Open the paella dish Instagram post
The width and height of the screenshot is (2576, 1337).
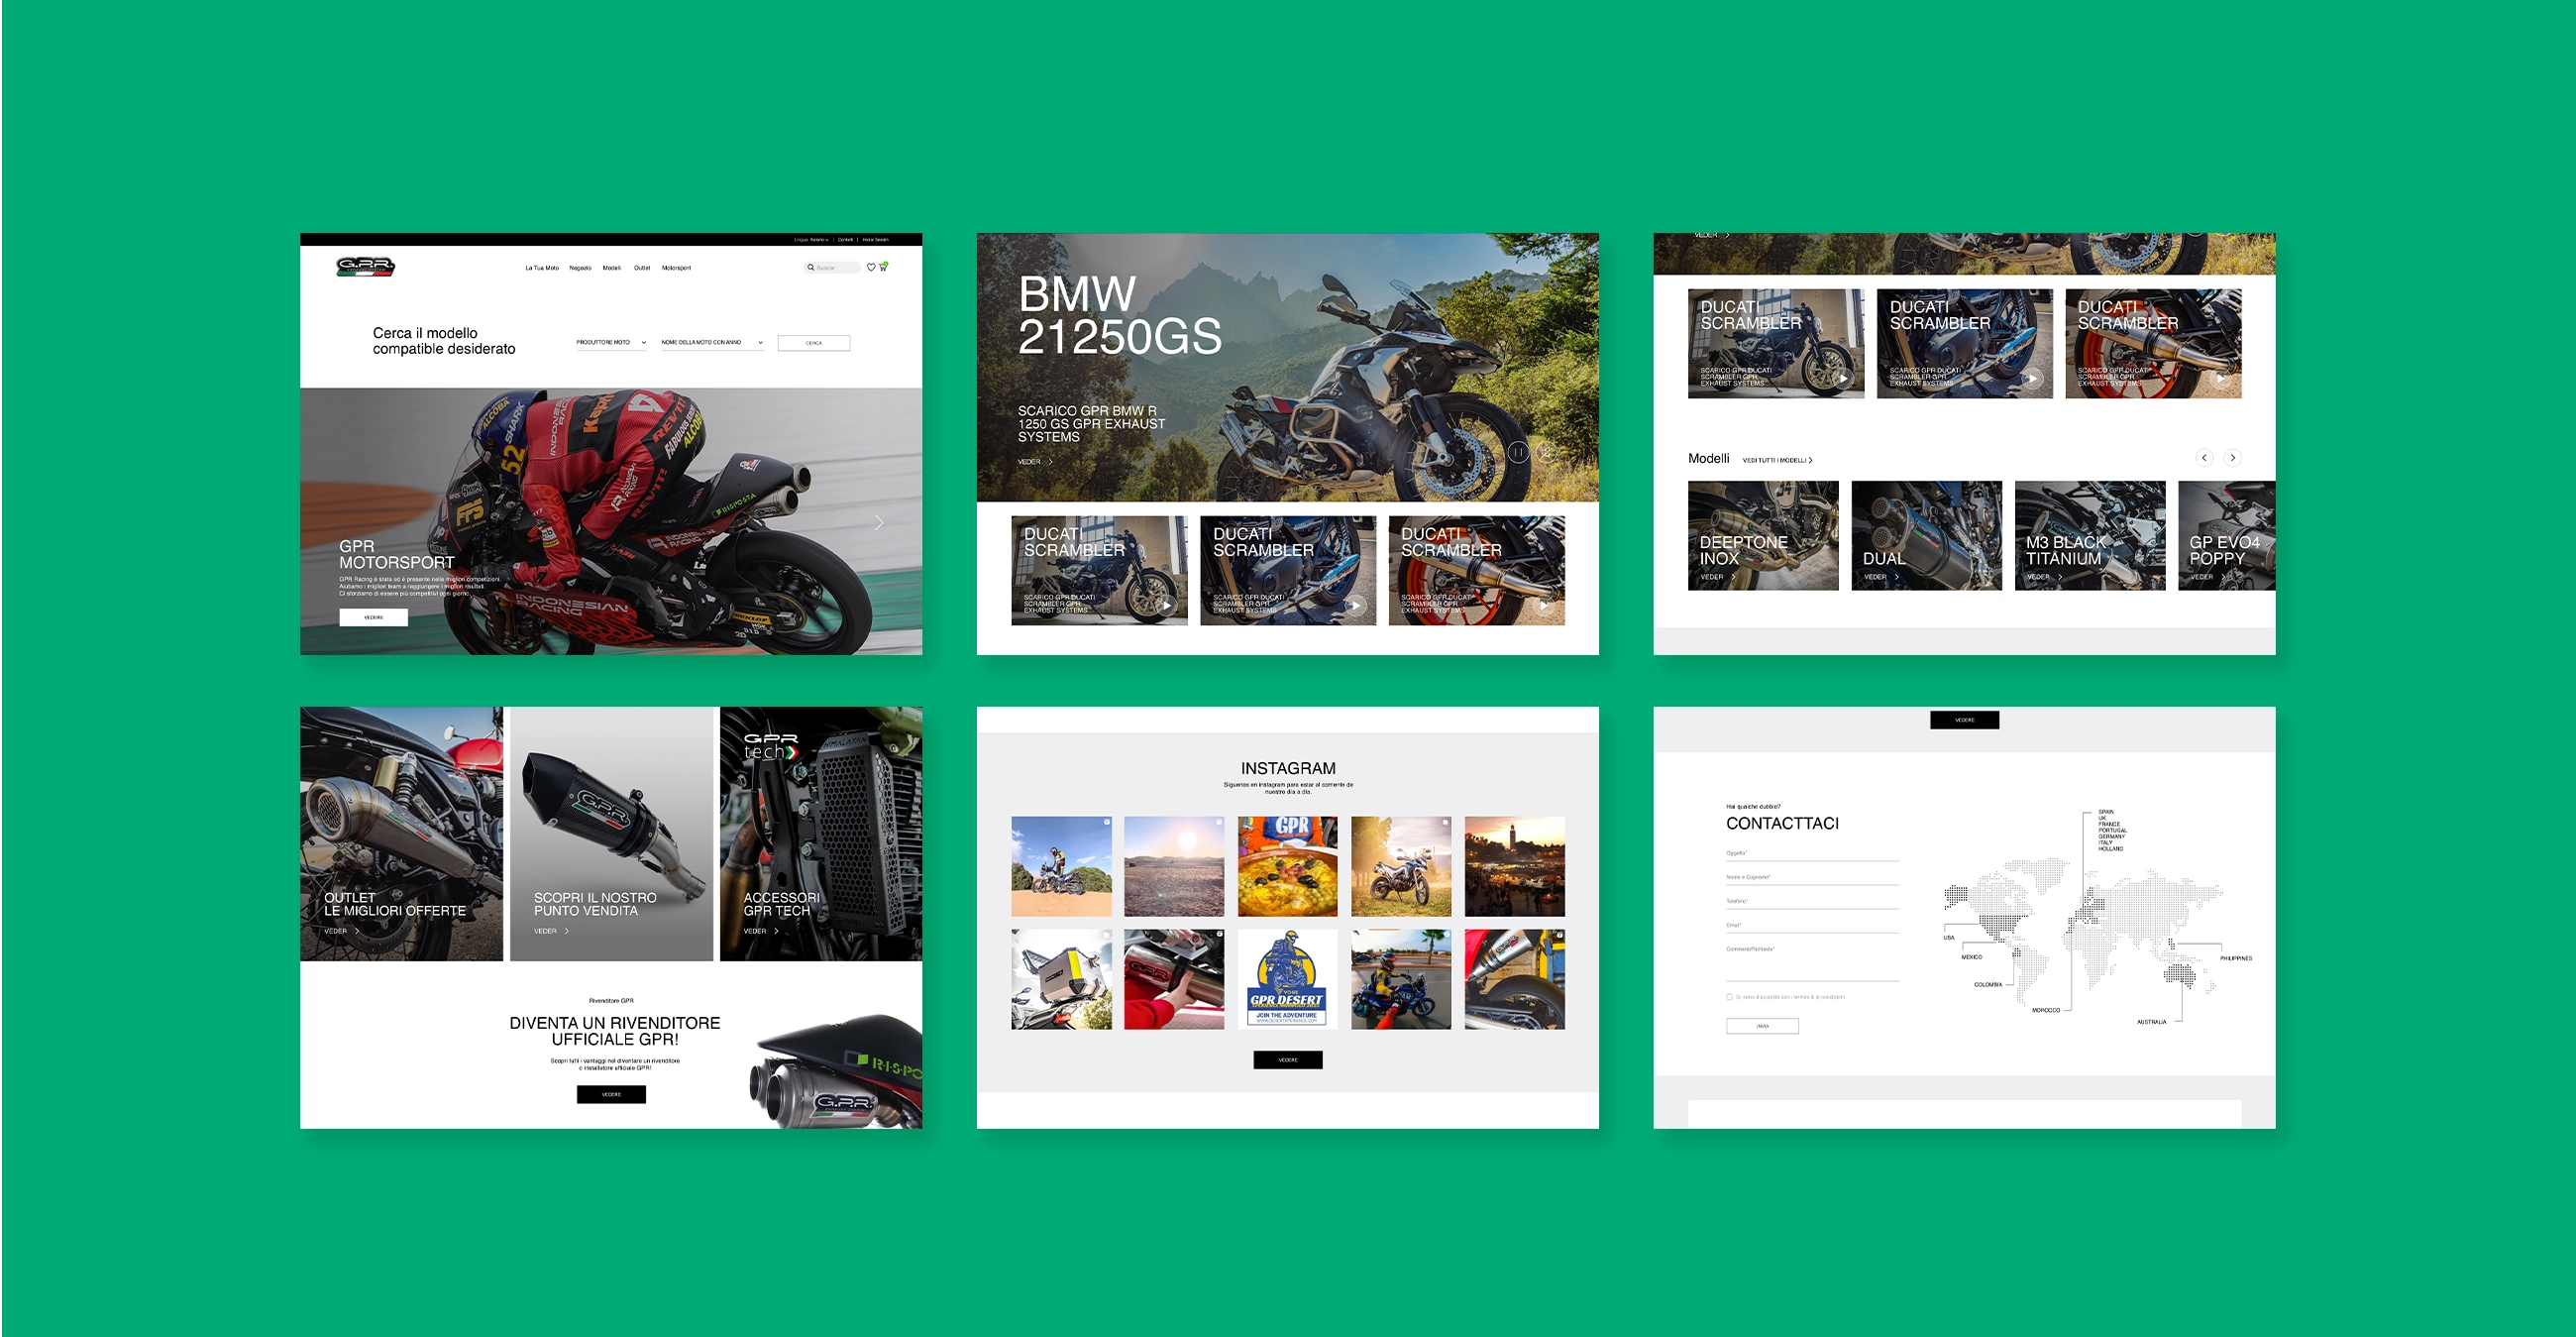1287,866
